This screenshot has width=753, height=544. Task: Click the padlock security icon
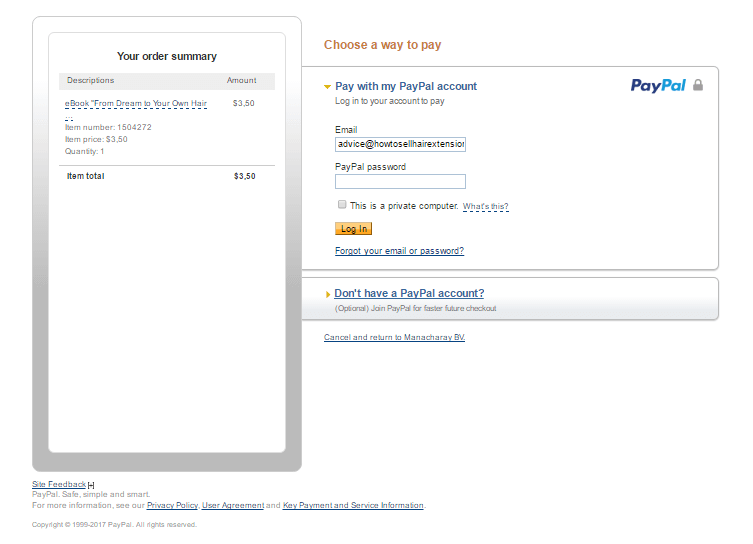pos(698,85)
